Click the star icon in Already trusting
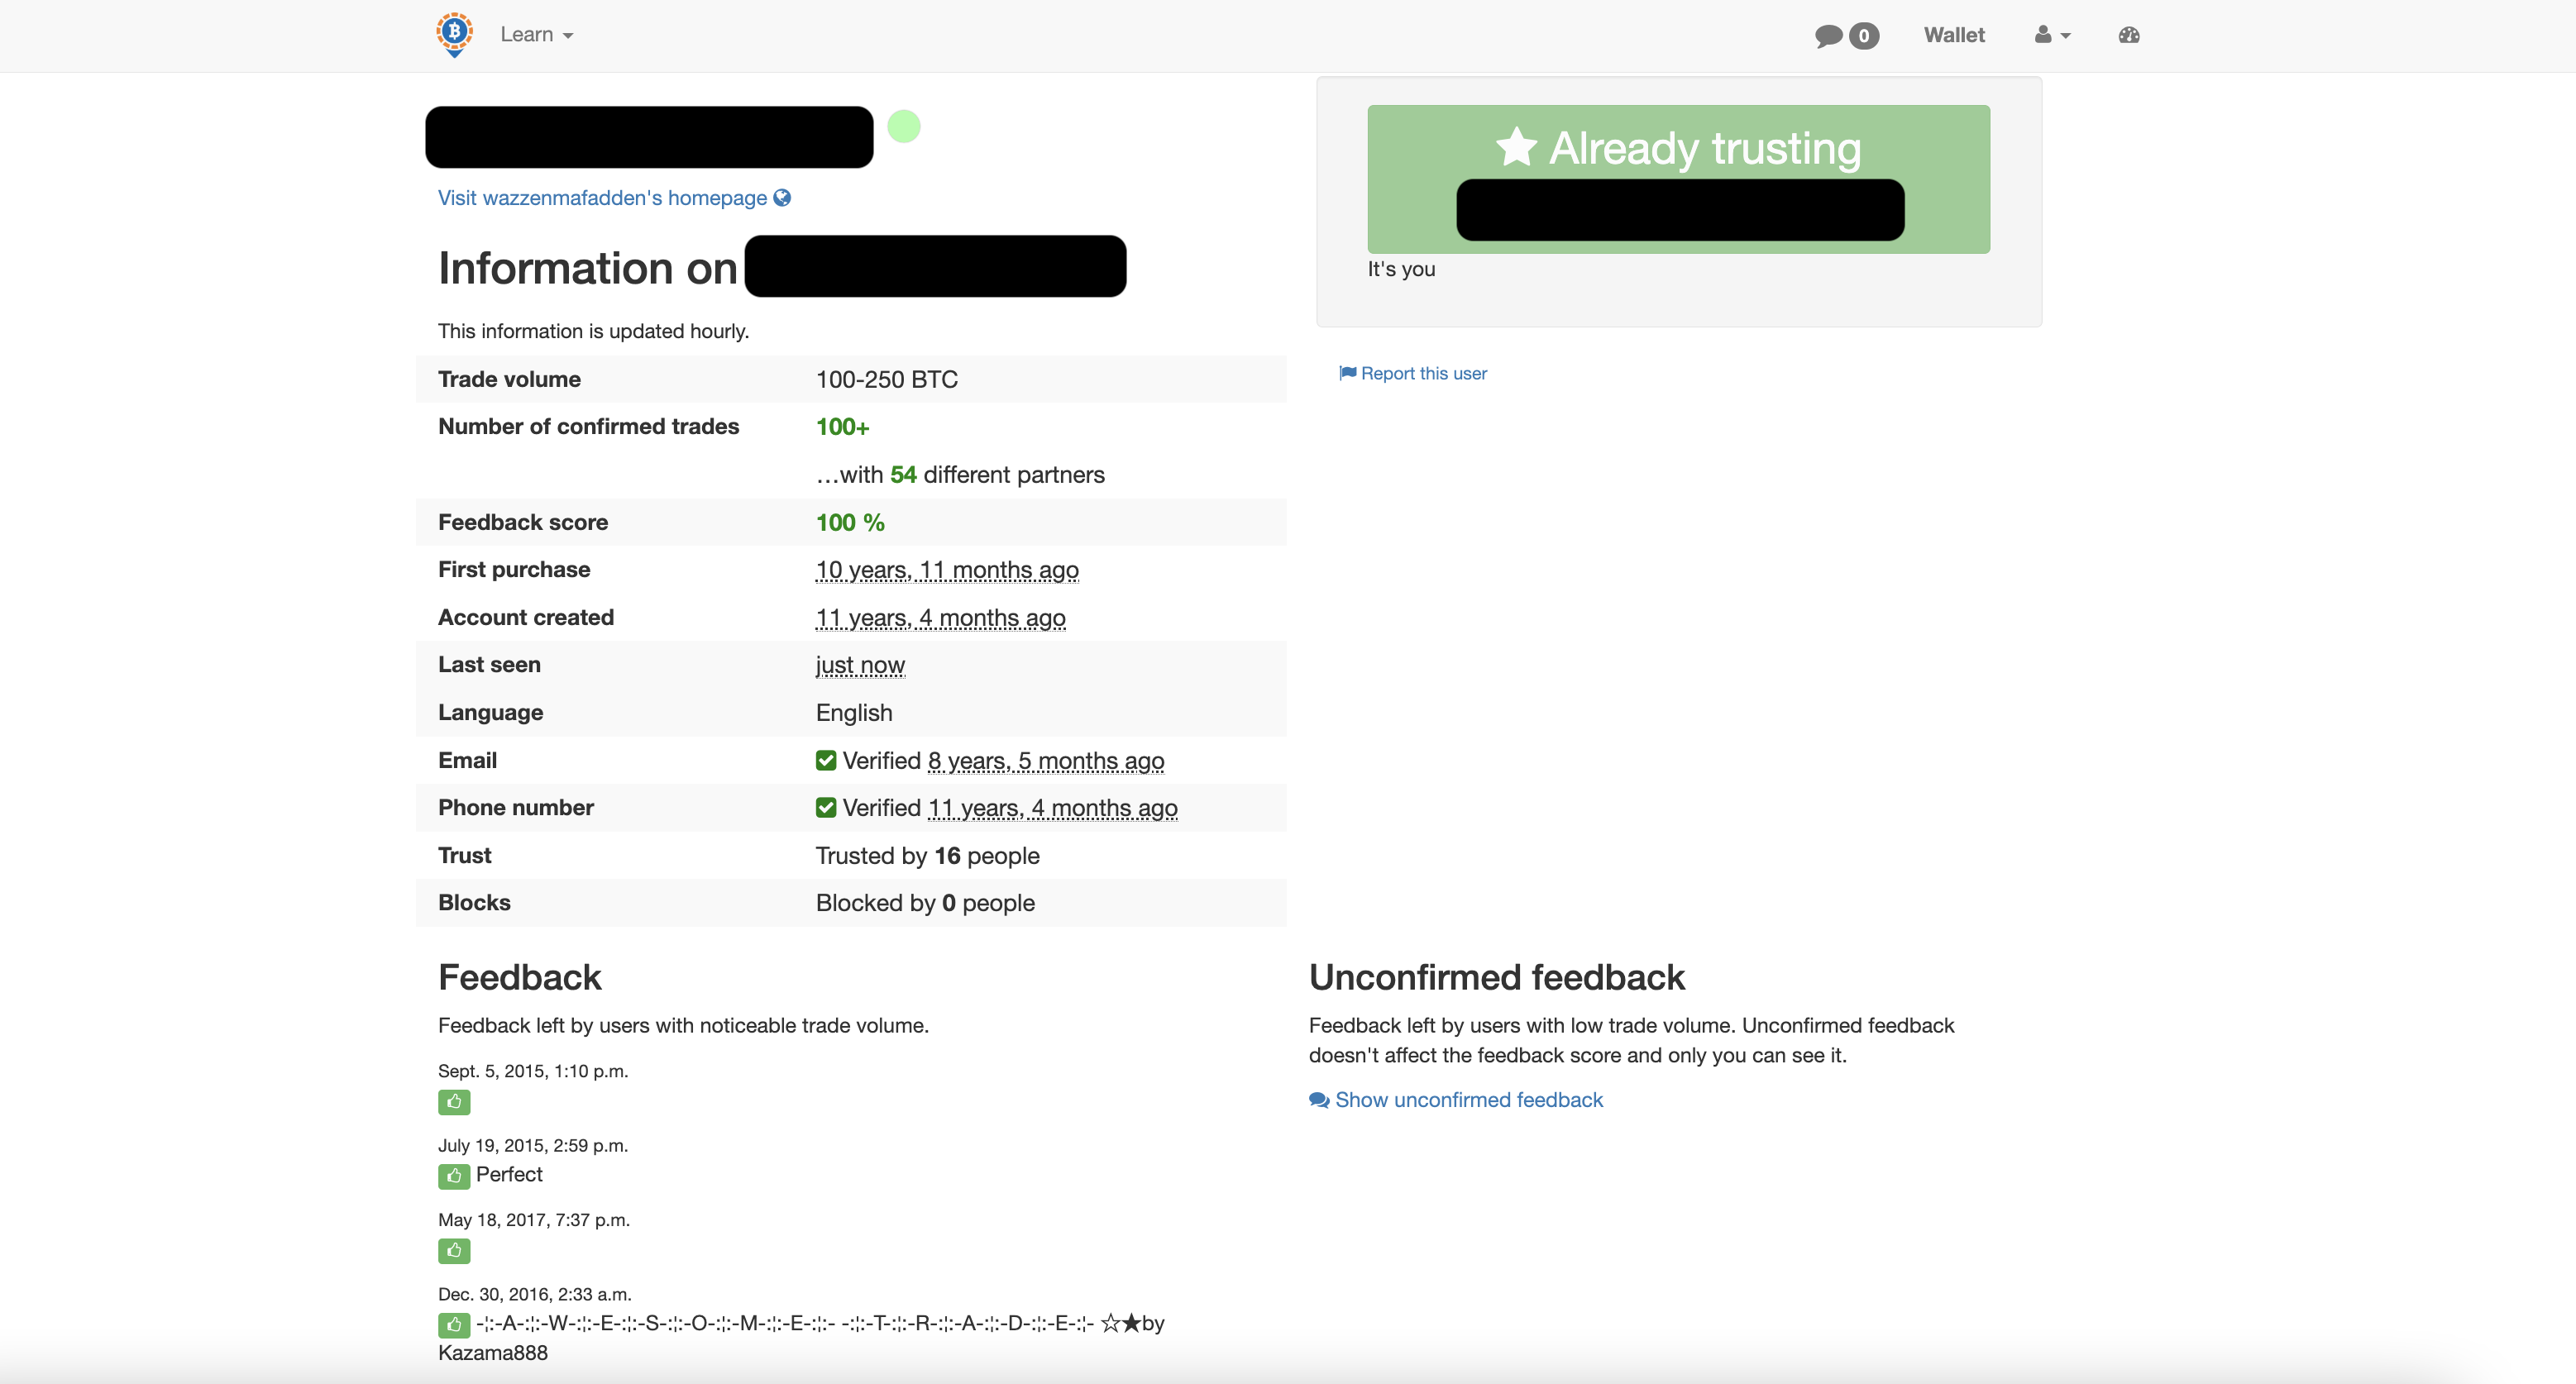This screenshot has width=2576, height=1384. [x=1516, y=147]
